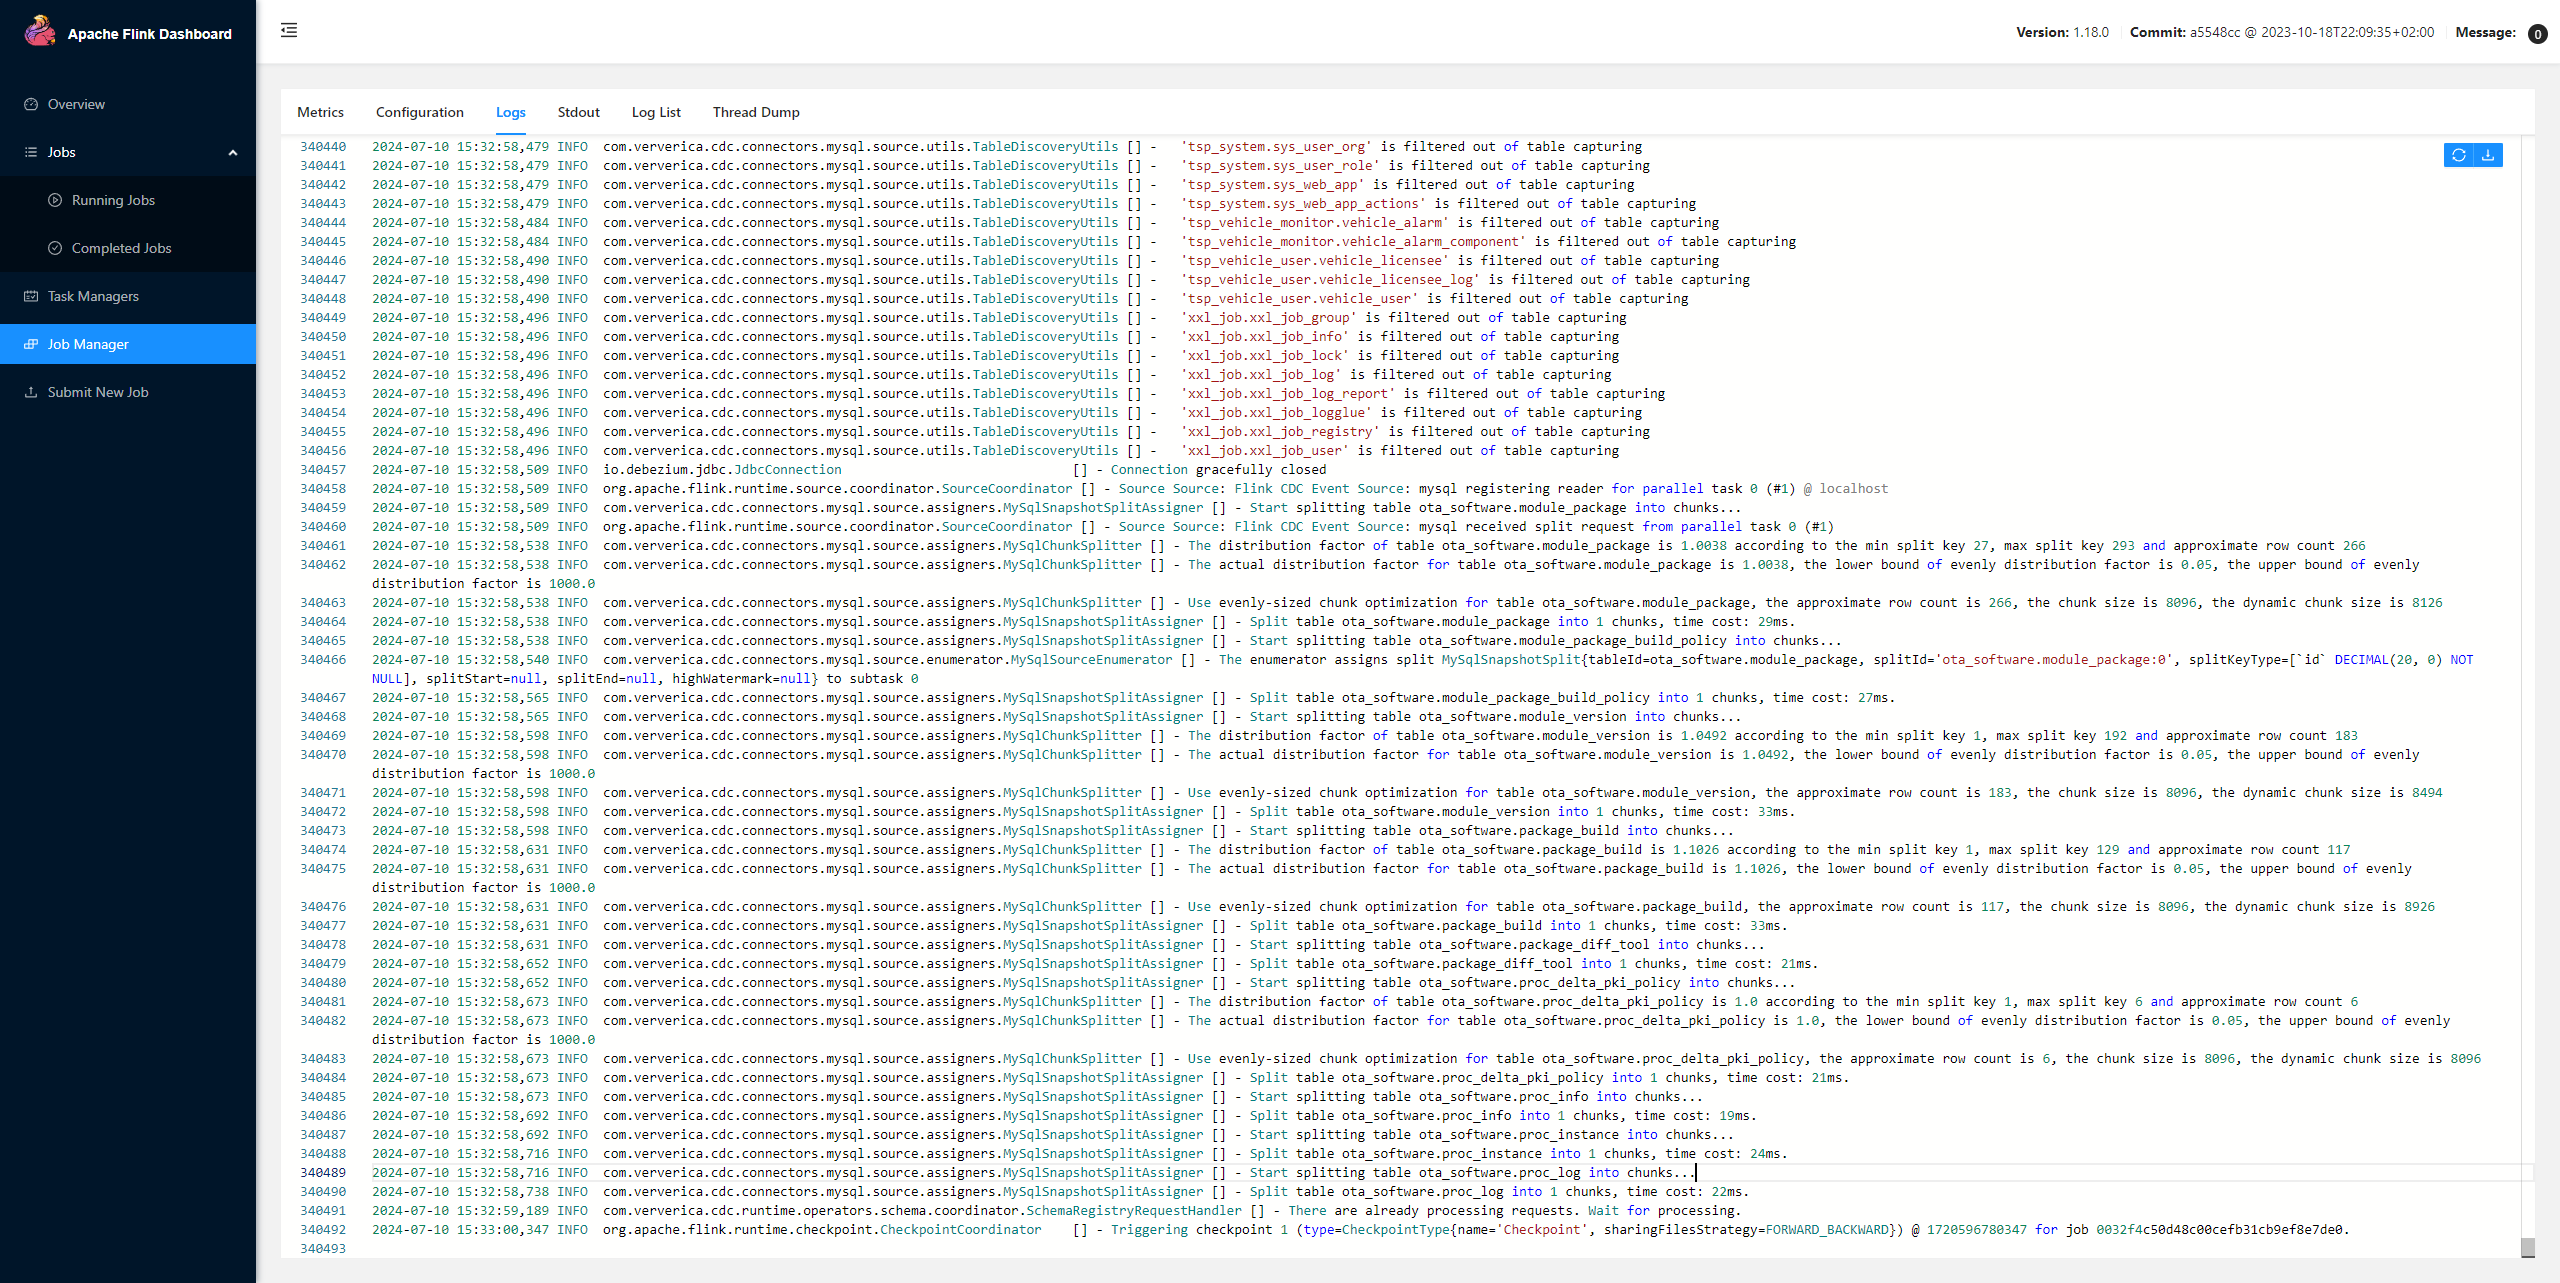This screenshot has height=1283, width=2560.
Task: Go to Overview in the sidebar
Action: click(x=128, y=104)
